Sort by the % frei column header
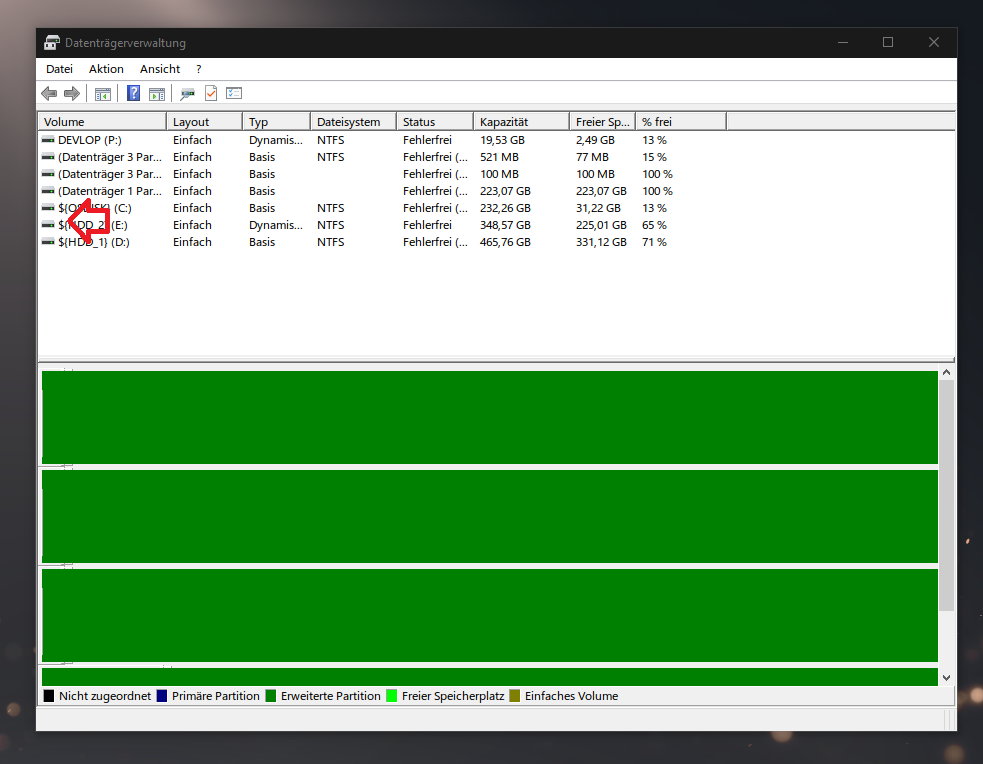Screen dimensions: 983x764 pos(681,122)
